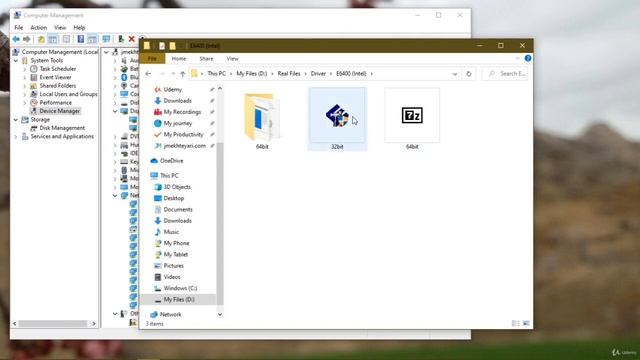Select Disk Management under Storage
This screenshot has width=640, height=360.
[x=62, y=128]
